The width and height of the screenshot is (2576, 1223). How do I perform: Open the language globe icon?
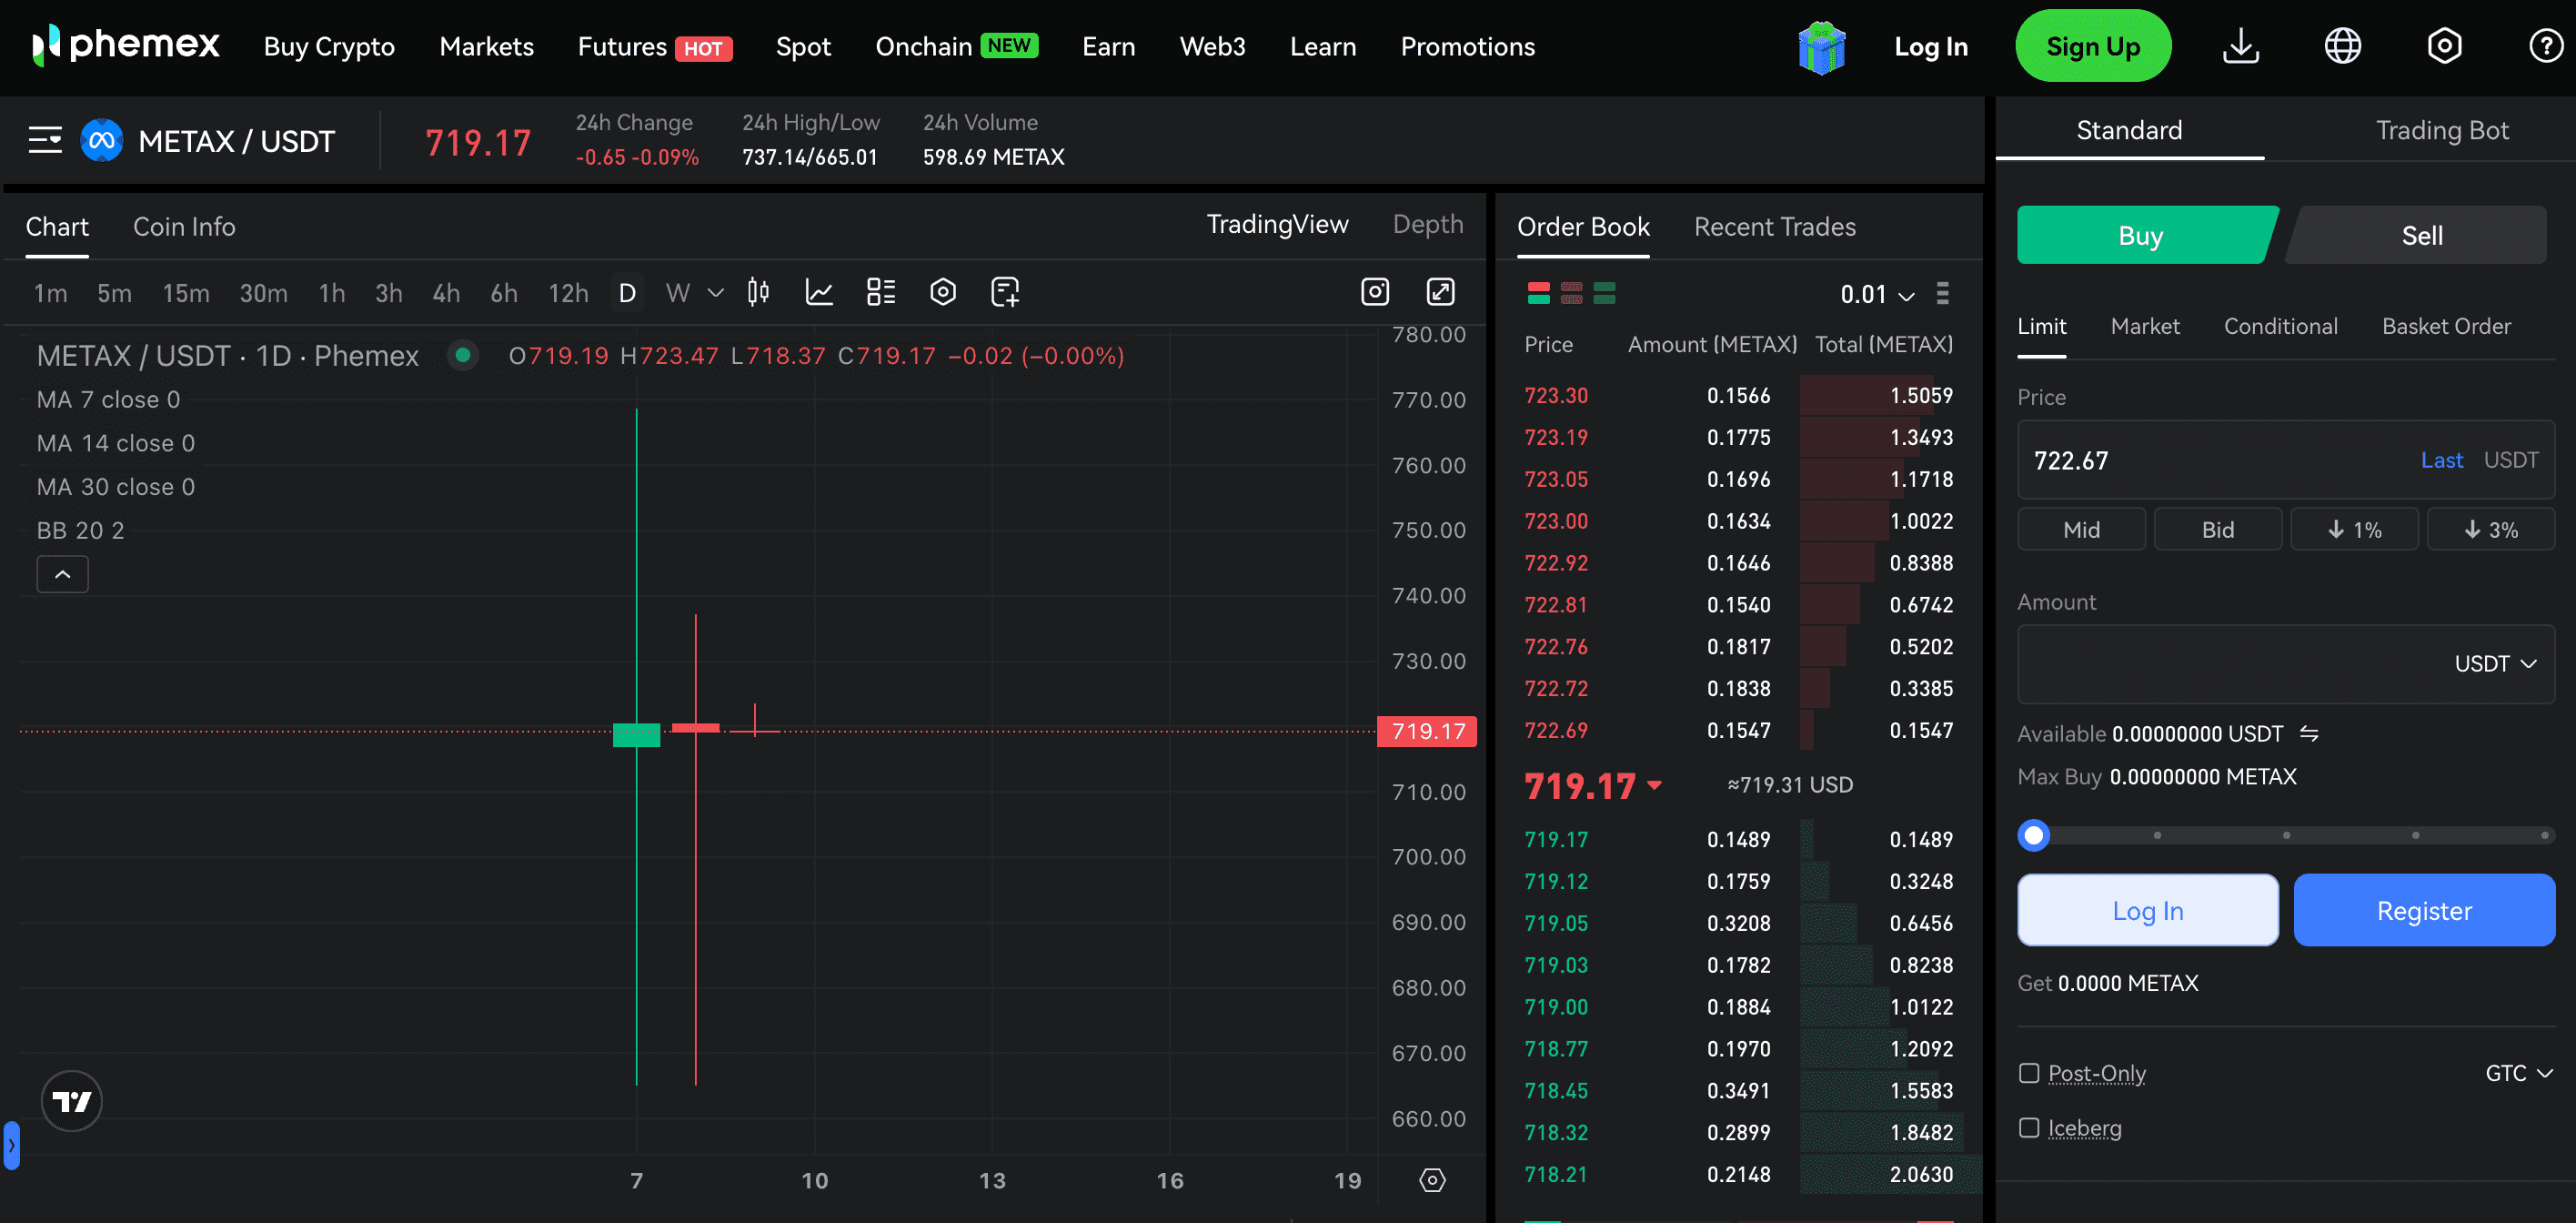coord(2342,46)
